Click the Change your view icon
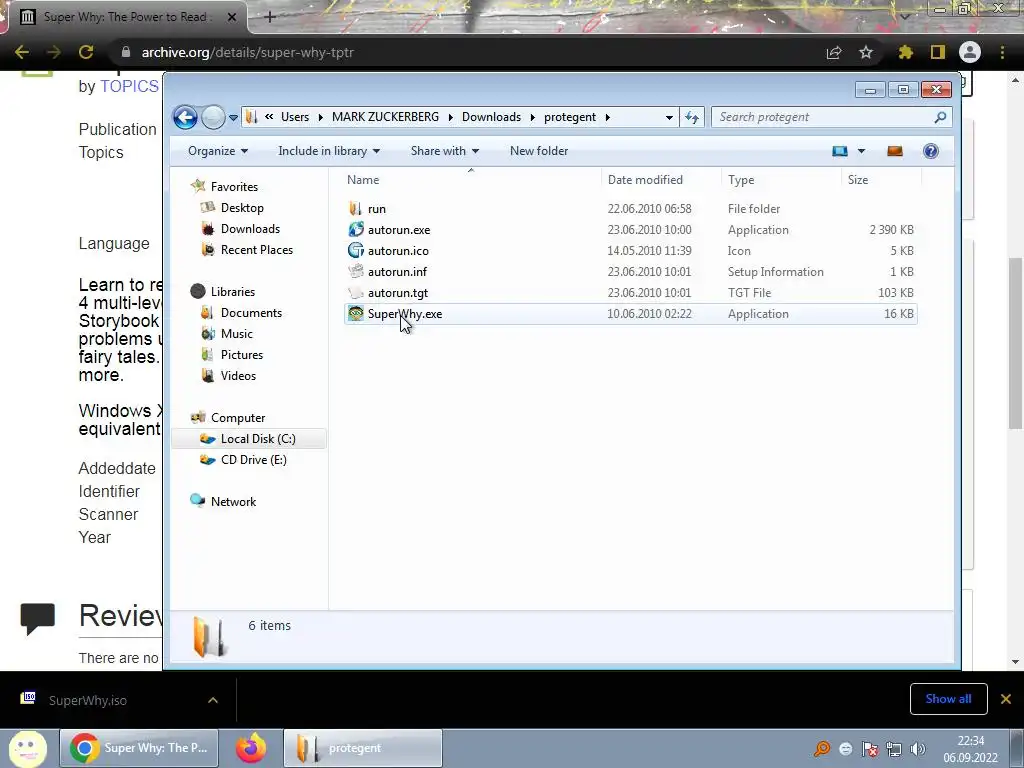1024x768 pixels. 840,151
